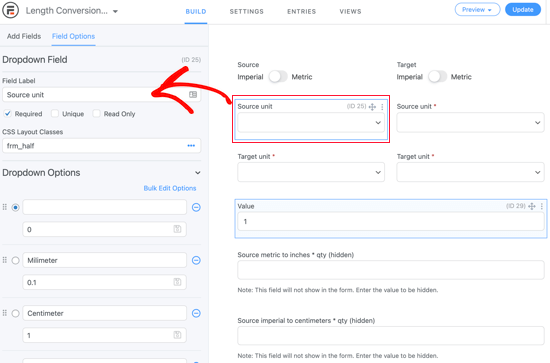Uncheck the Required checkbox
Image resolution: width=550 pixels, height=363 pixels.
(x=7, y=114)
